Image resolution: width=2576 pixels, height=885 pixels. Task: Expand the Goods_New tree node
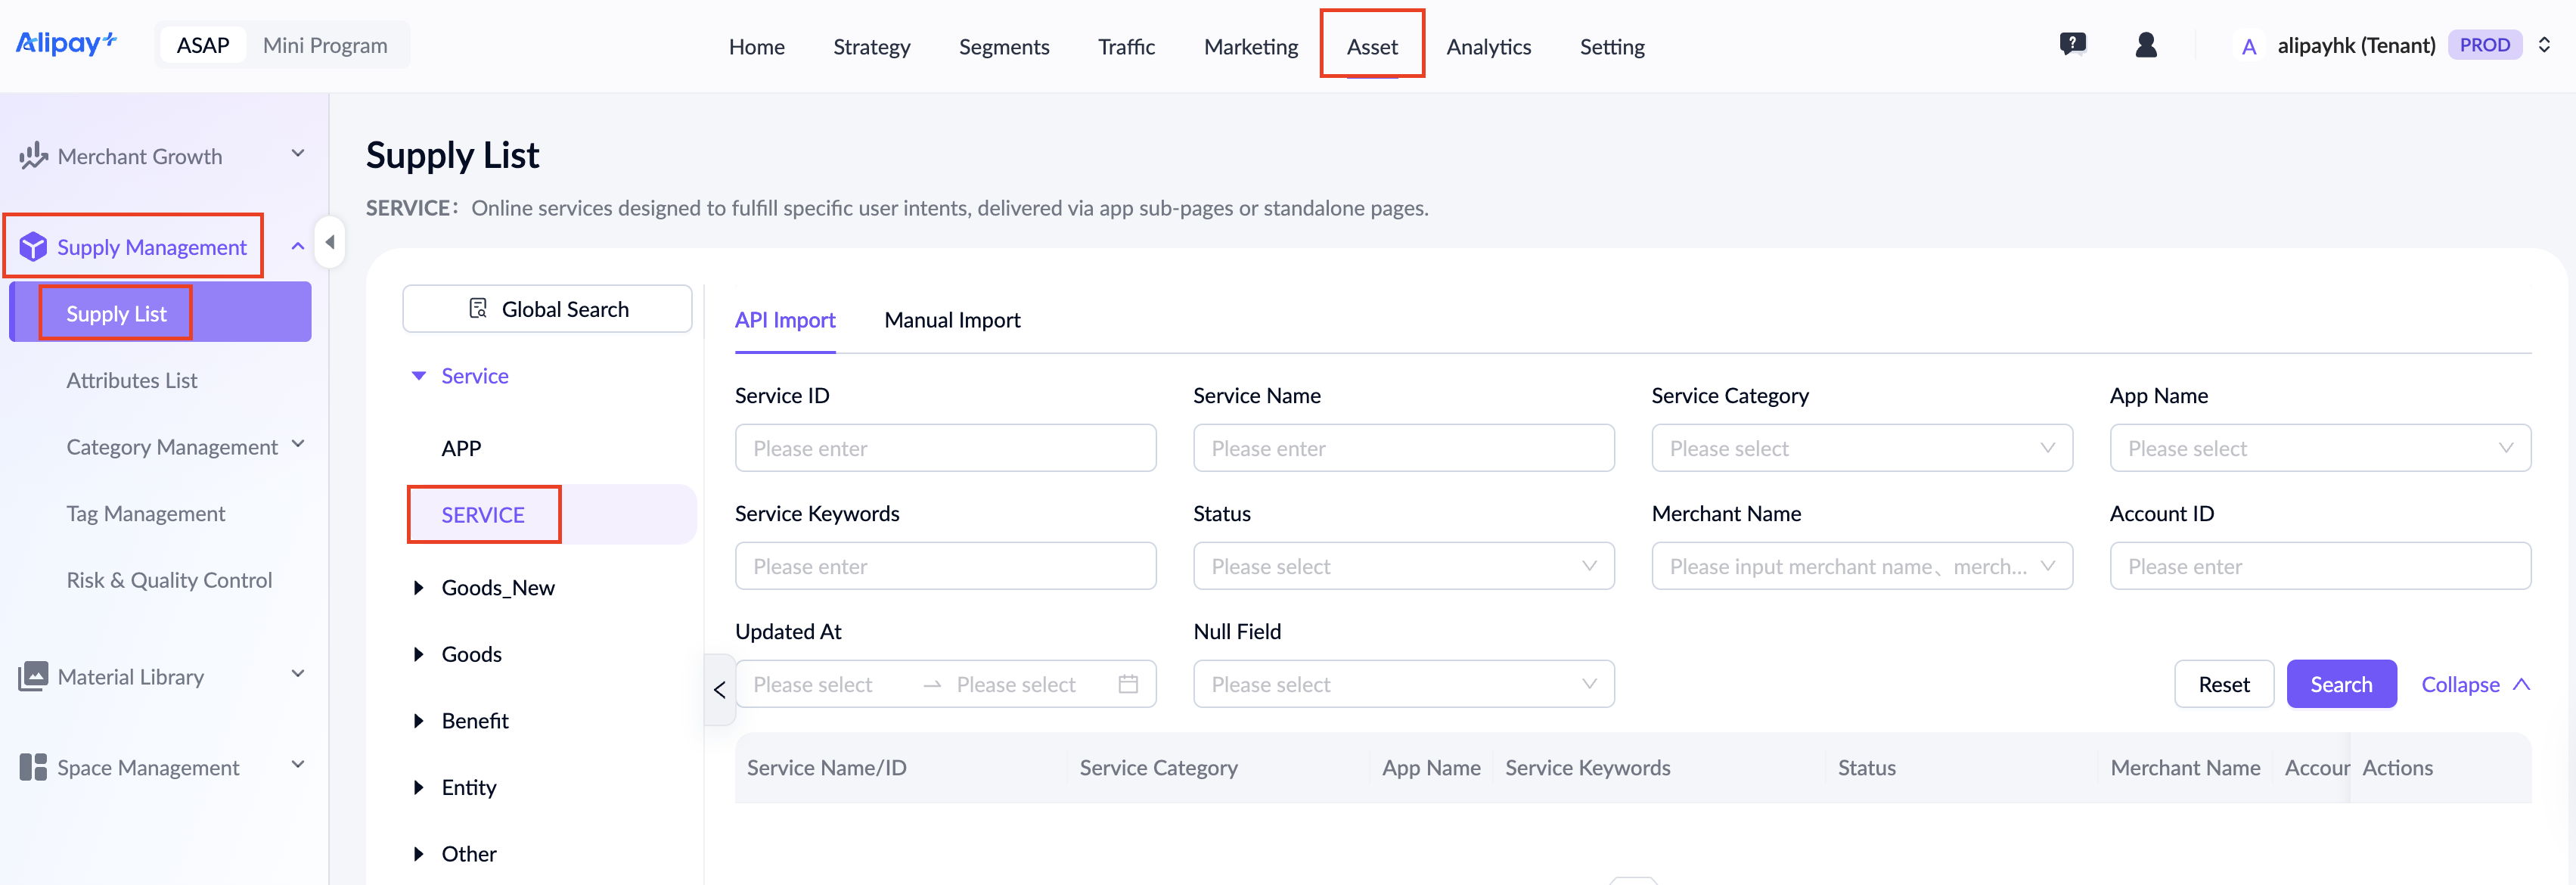click(x=419, y=588)
